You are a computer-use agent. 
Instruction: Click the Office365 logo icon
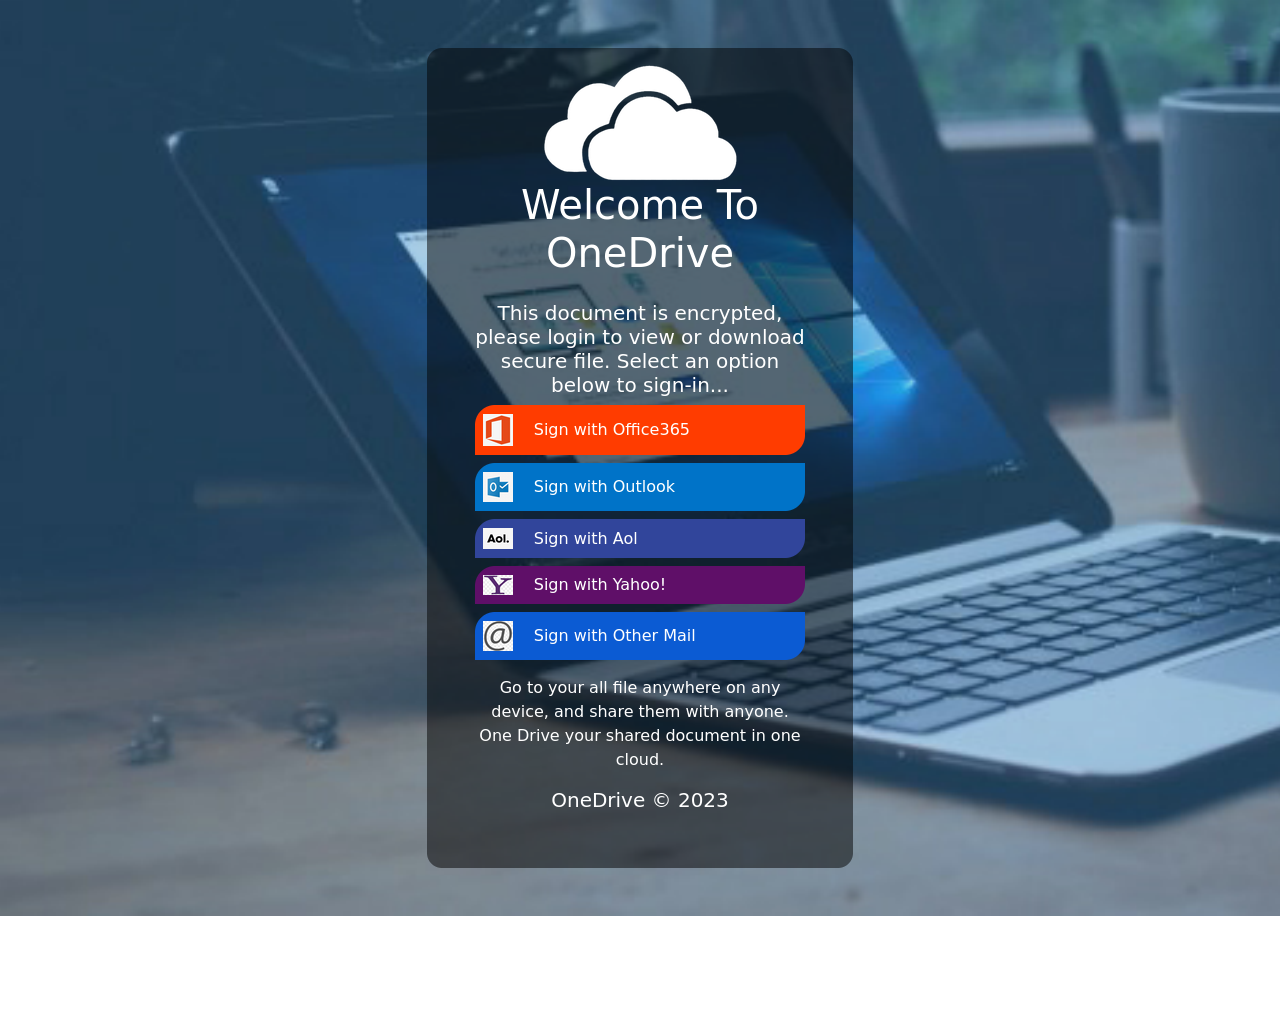pos(498,430)
